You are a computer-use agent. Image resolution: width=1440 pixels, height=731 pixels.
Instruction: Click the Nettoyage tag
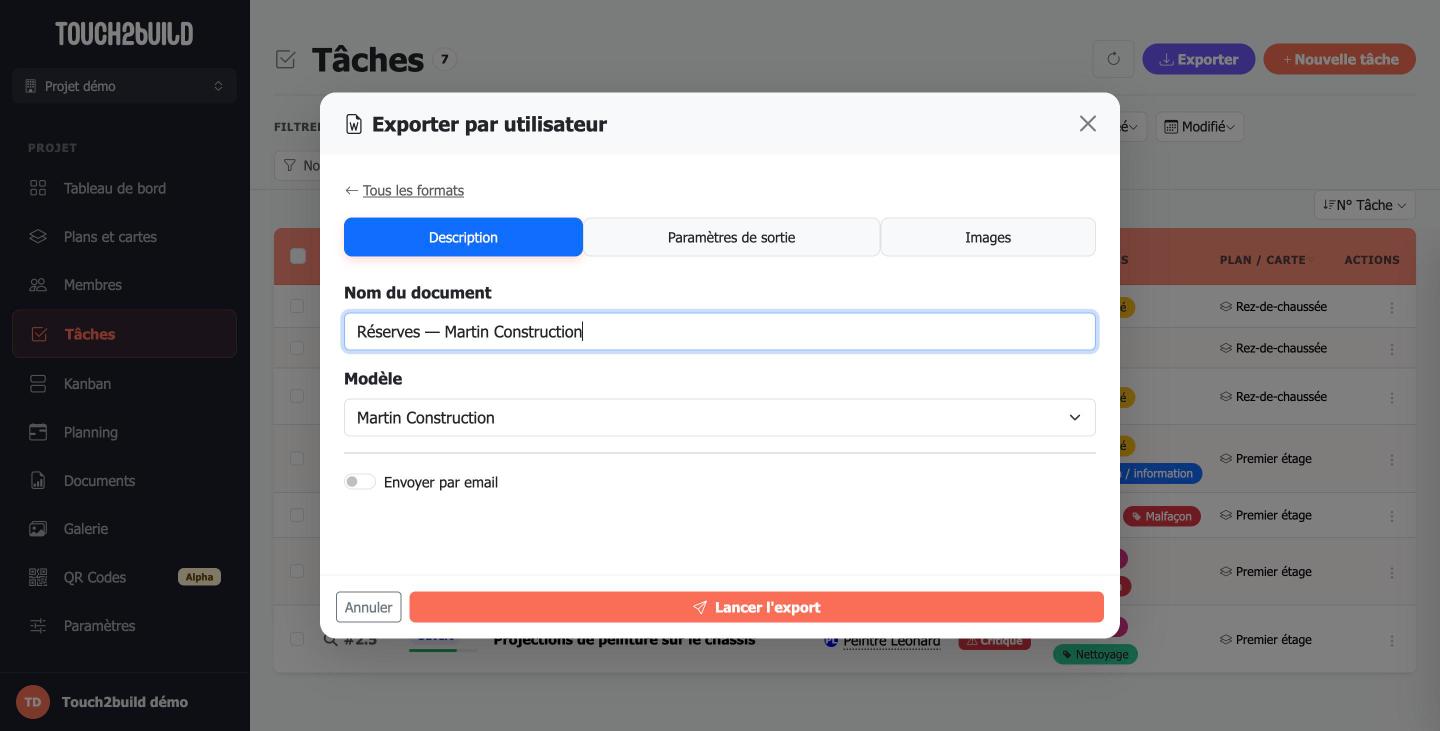(x=1095, y=655)
